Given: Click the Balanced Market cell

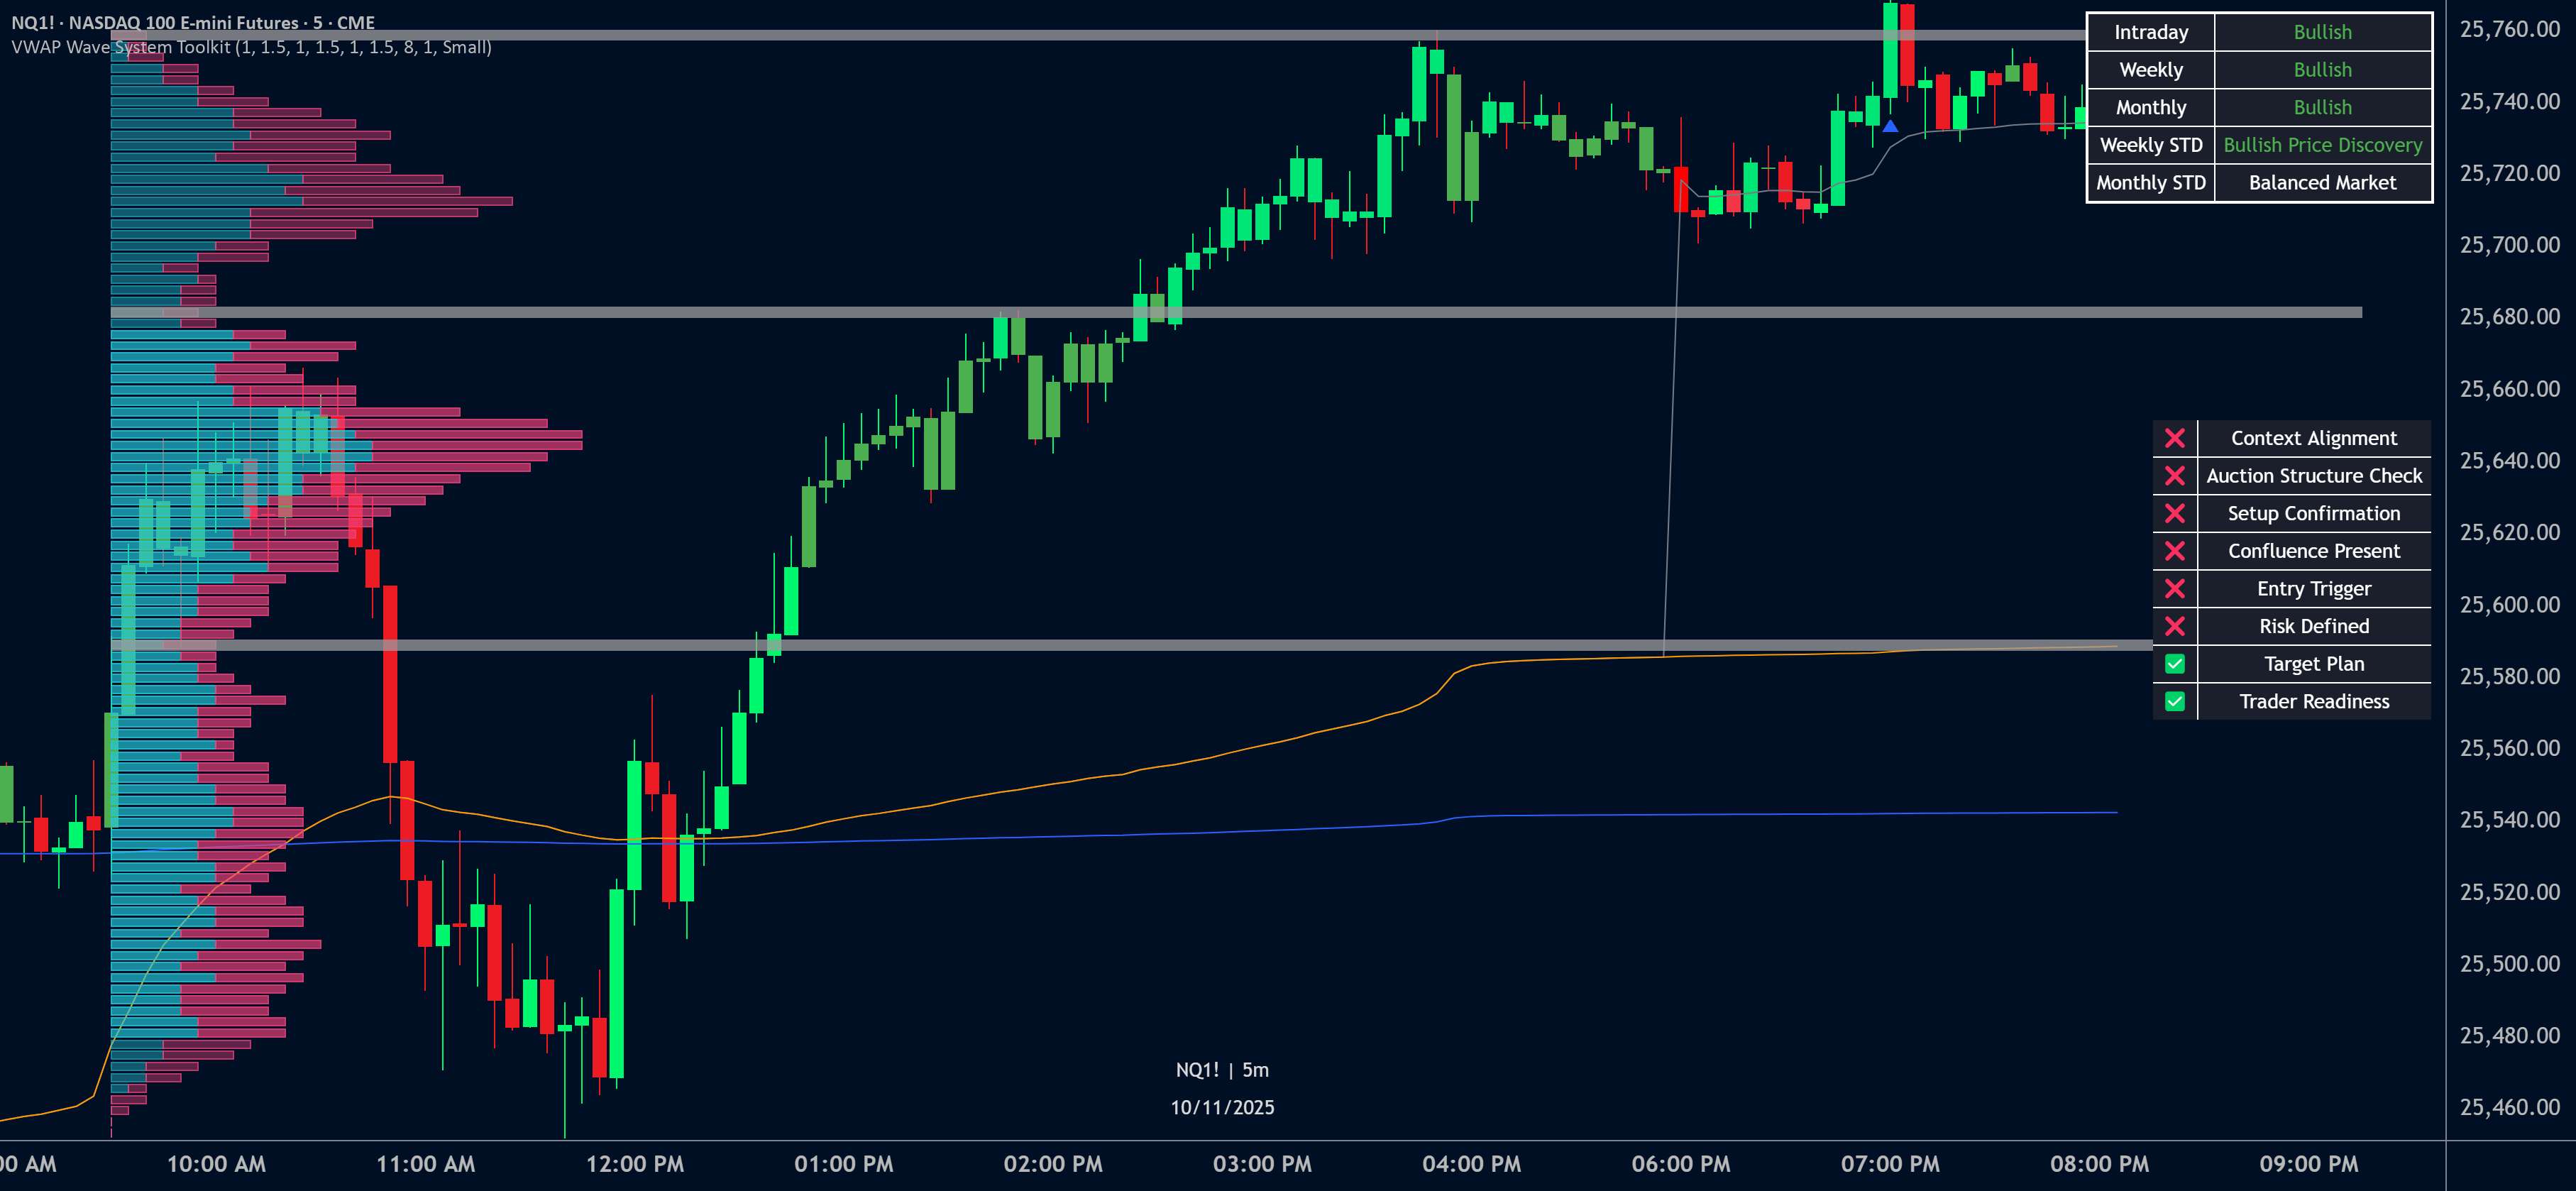Looking at the screenshot, I should [2322, 183].
